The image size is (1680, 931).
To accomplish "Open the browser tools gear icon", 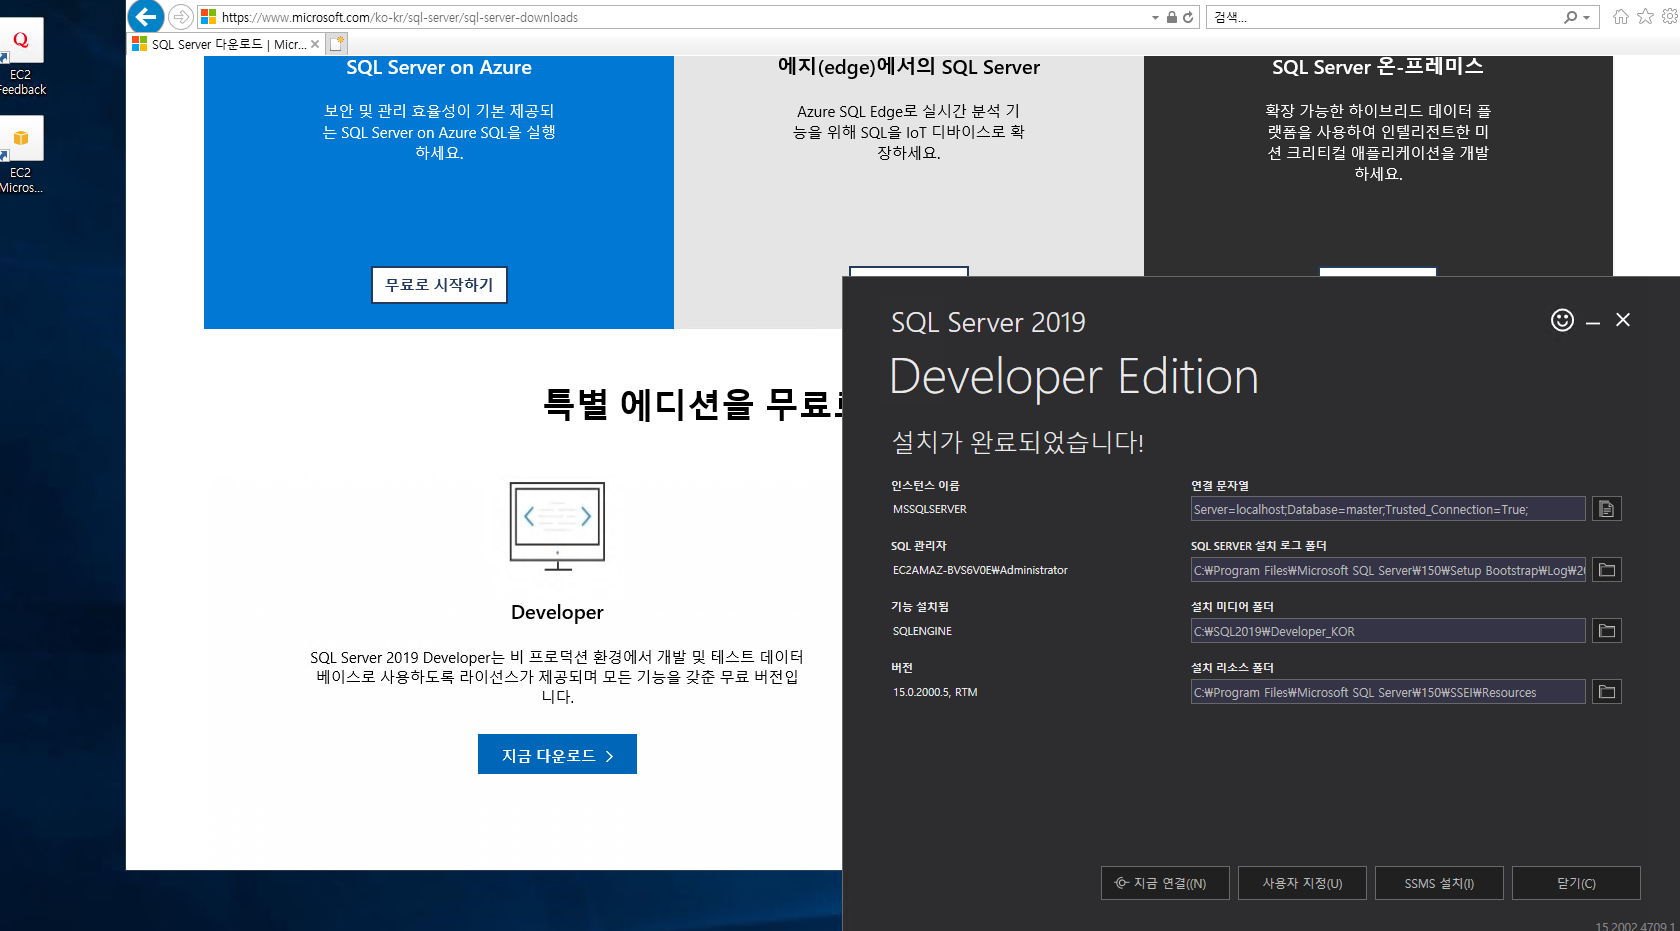I will click(1669, 16).
